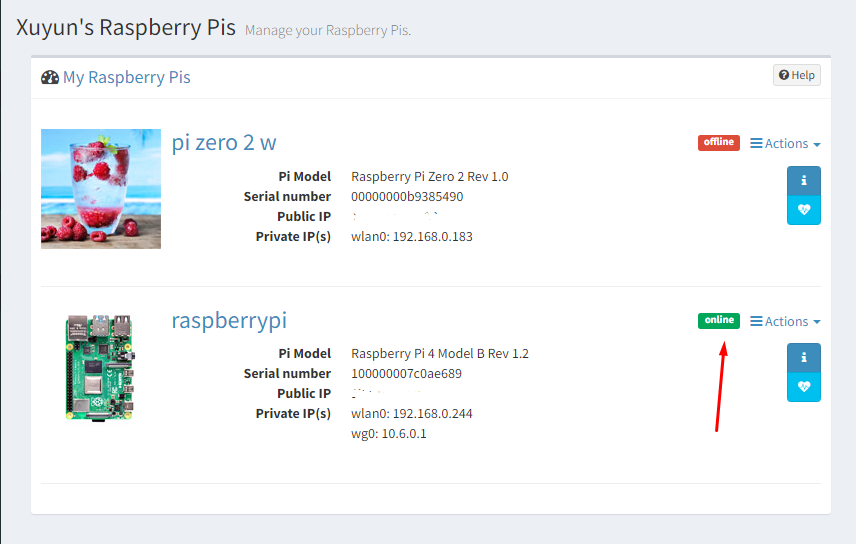Viewport: 856px width, 544px height.
Task: Open the heartbeat monitor for raspberrypi
Action: tap(804, 387)
